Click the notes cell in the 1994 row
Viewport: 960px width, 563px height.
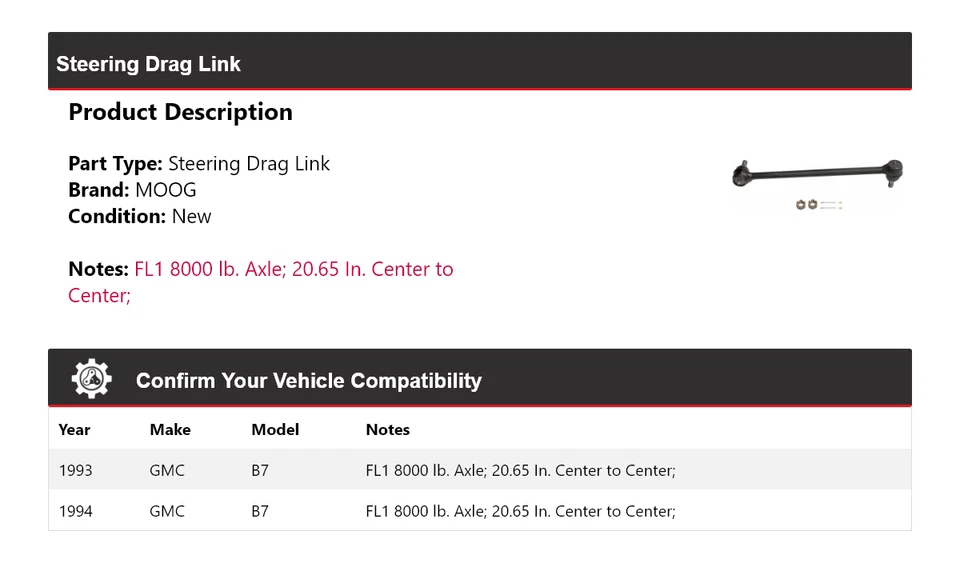coord(520,511)
